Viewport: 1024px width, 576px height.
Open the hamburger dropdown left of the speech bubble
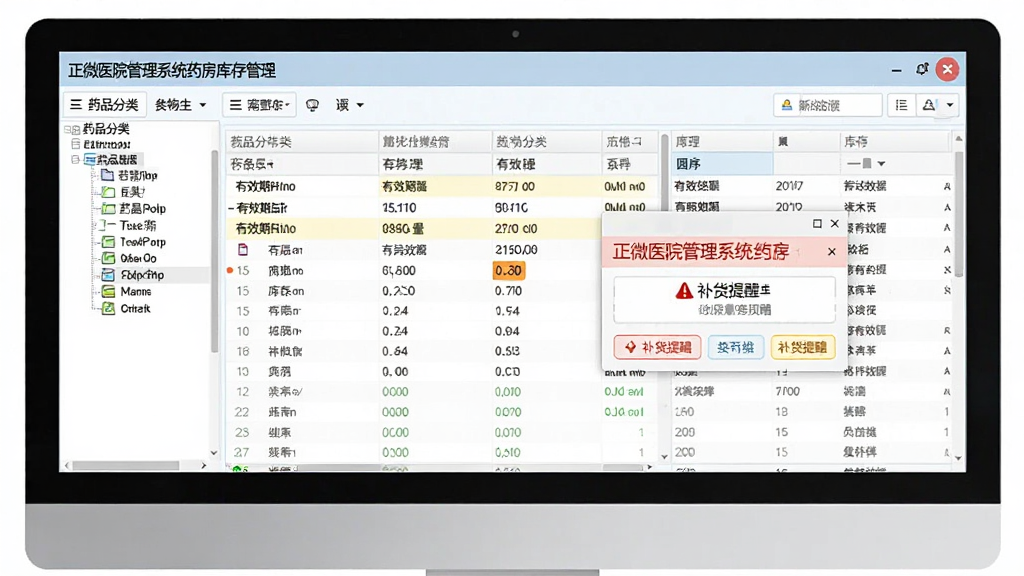[259, 105]
